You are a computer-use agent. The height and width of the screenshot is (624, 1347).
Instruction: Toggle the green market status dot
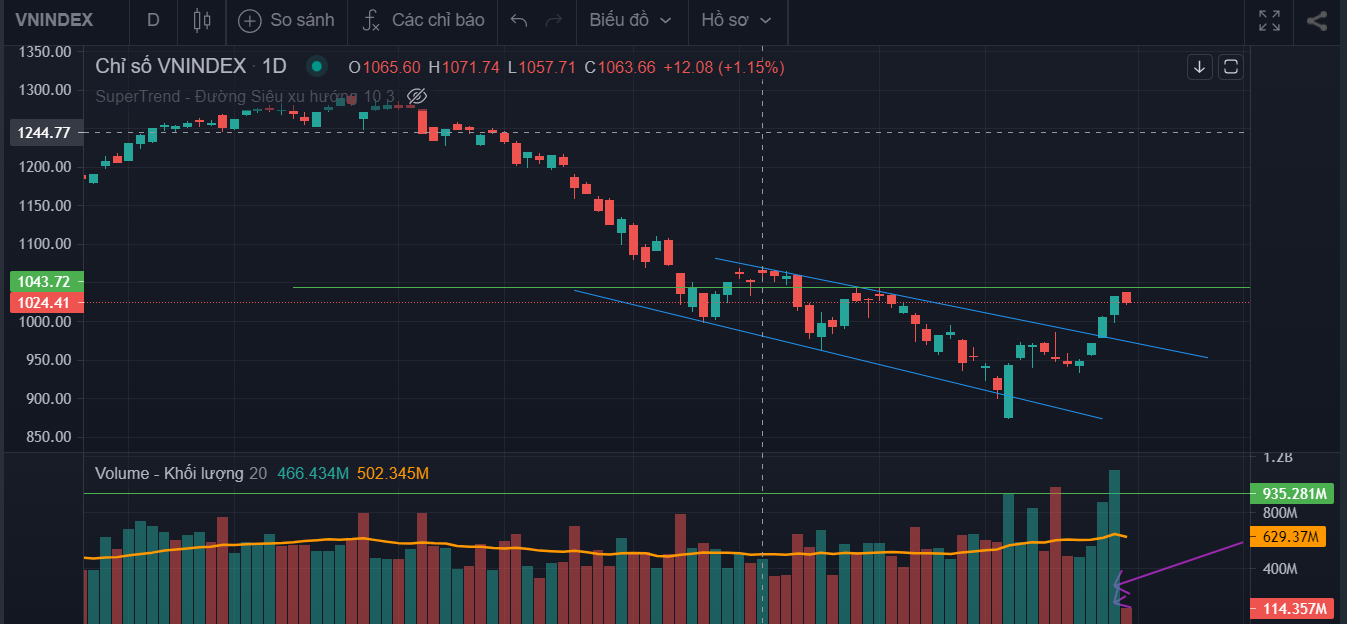tap(317, 67)
